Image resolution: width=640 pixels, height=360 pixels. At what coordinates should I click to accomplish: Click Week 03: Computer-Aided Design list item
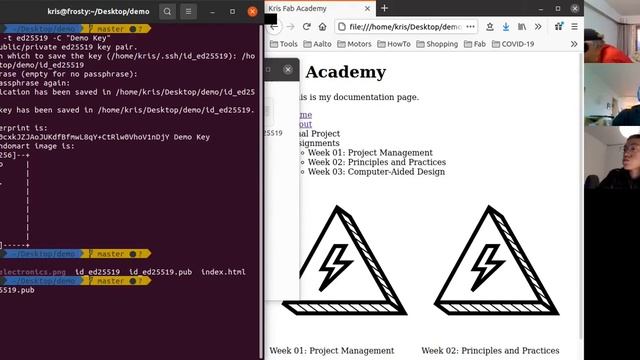click(376, 171)
